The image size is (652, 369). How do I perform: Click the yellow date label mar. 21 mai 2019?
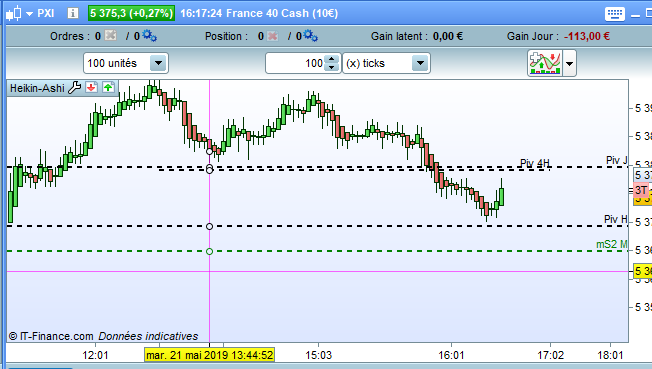210,355
